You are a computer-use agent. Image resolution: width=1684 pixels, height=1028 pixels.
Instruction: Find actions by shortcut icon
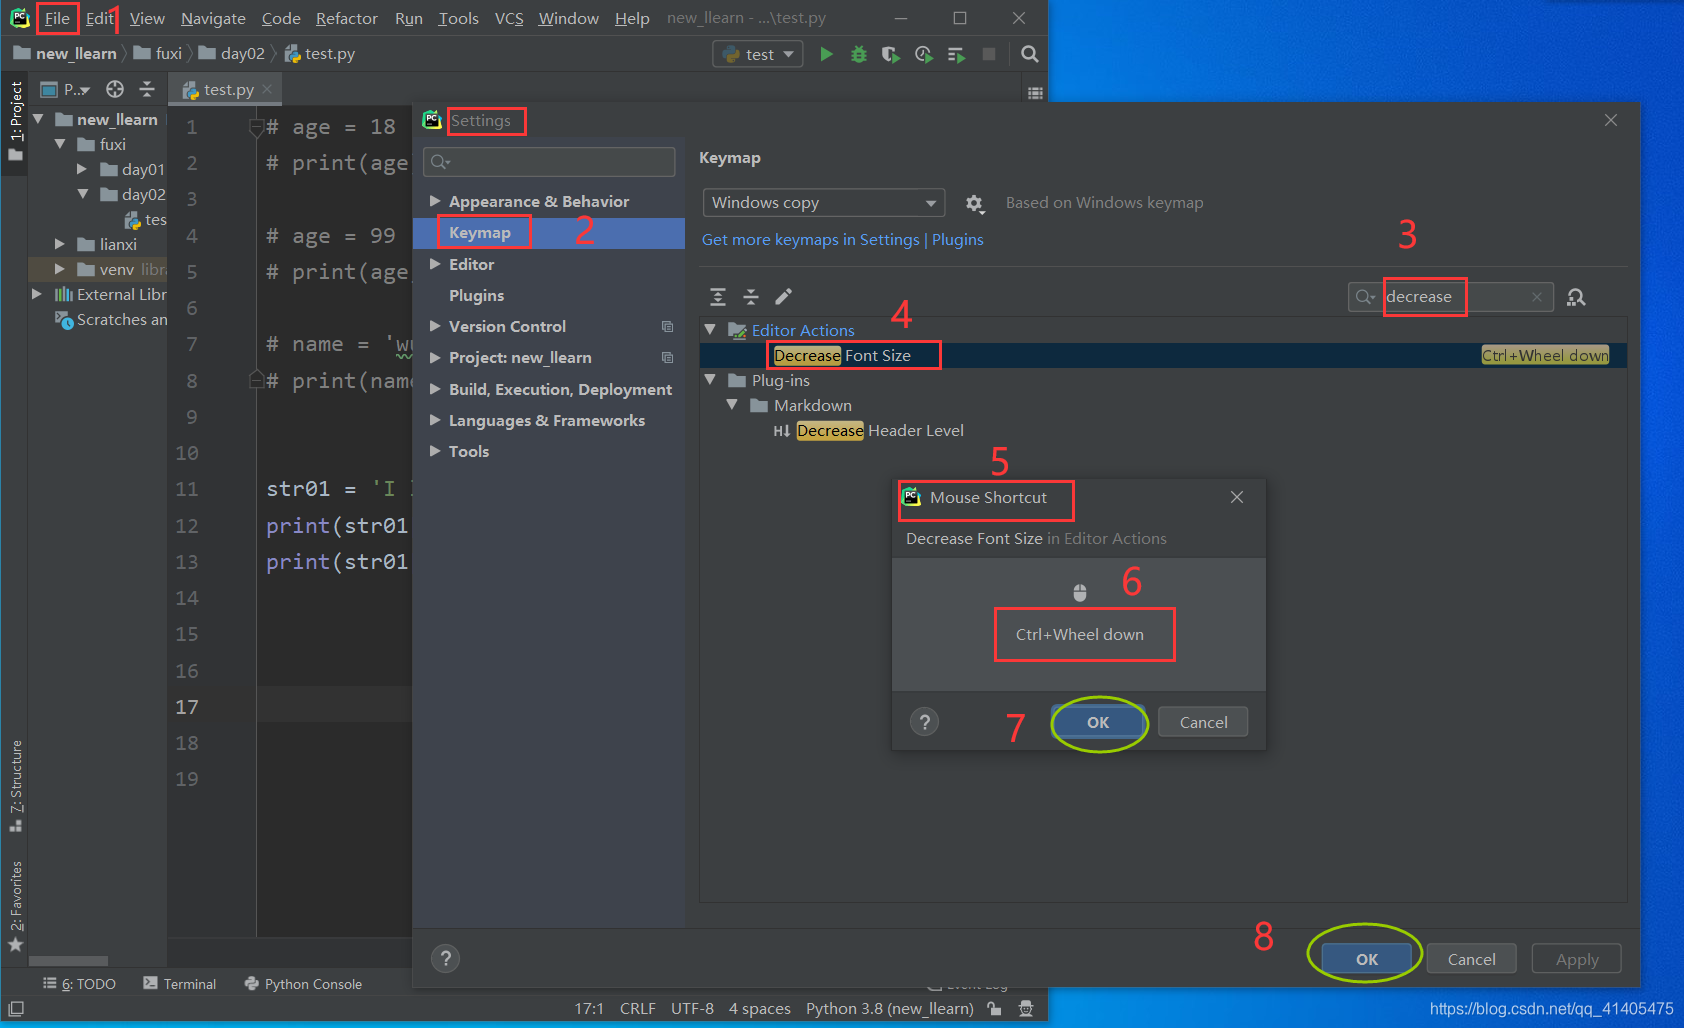(x=1576, y=297)
